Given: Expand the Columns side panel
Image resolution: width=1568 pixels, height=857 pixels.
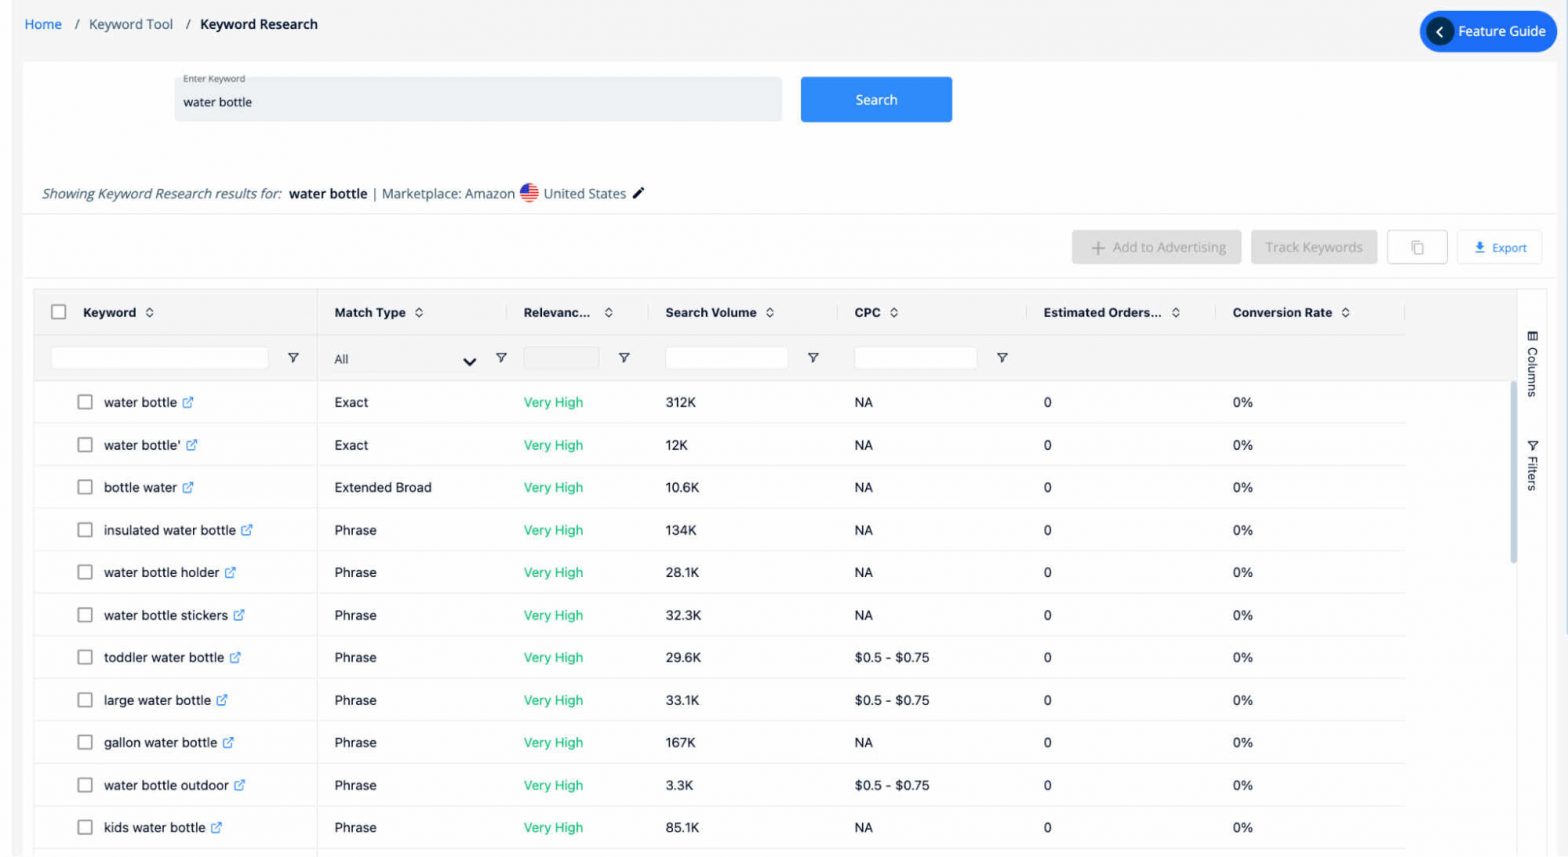Looking at the screenshot, I should pos(1532,364).
